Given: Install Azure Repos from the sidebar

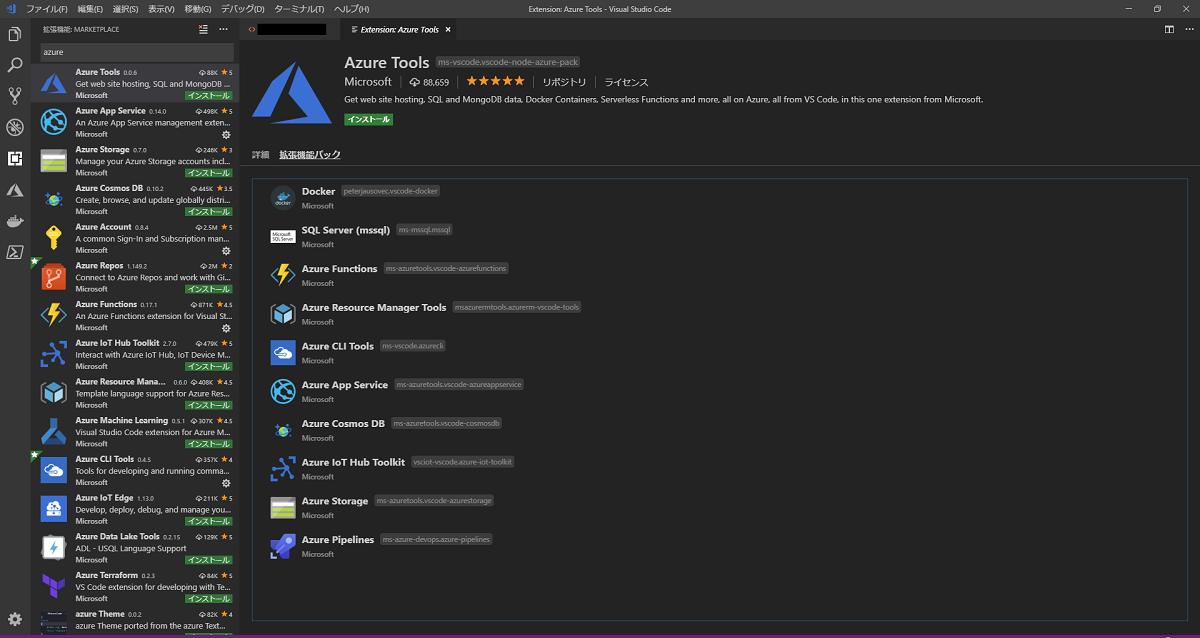Looking at the screenshot, I should [209, 289].
